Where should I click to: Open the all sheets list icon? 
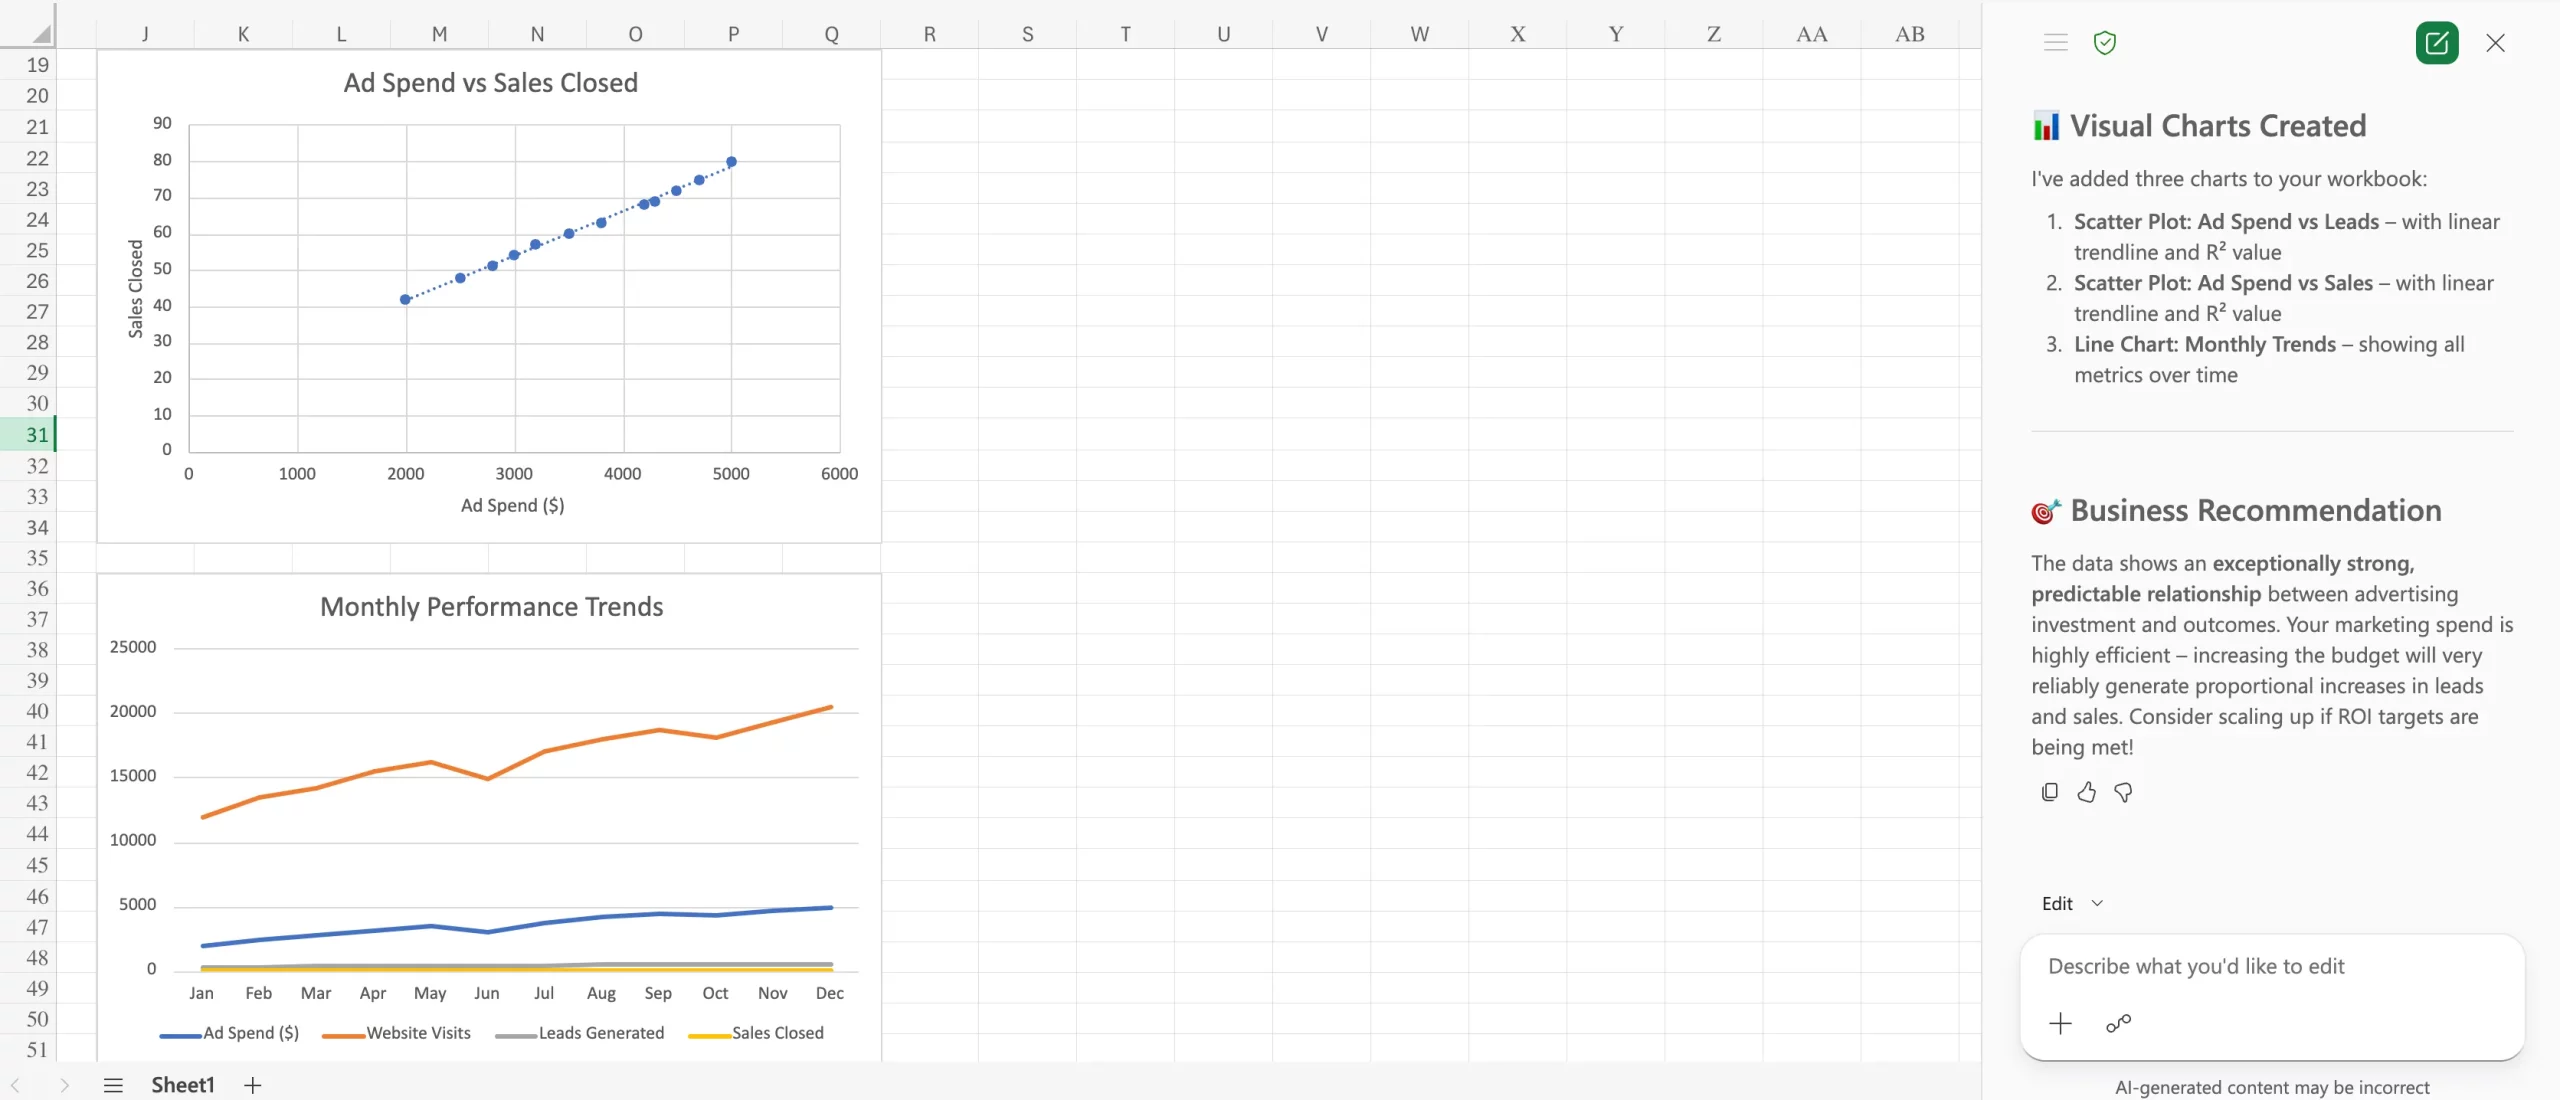[113, 1085]
